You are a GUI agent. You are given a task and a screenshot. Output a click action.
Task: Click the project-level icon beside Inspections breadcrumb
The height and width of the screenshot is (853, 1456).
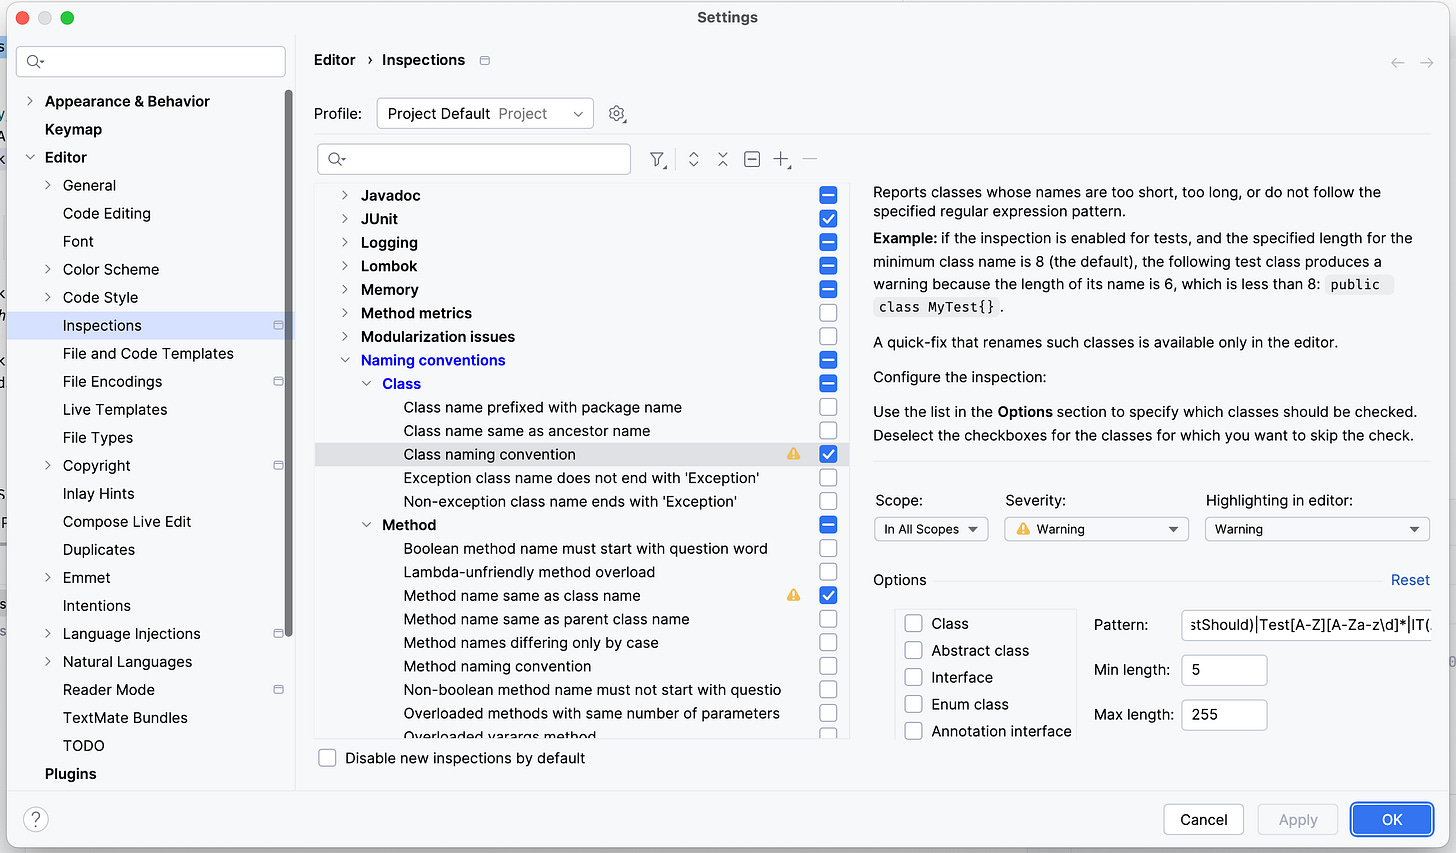coord(485,61)
